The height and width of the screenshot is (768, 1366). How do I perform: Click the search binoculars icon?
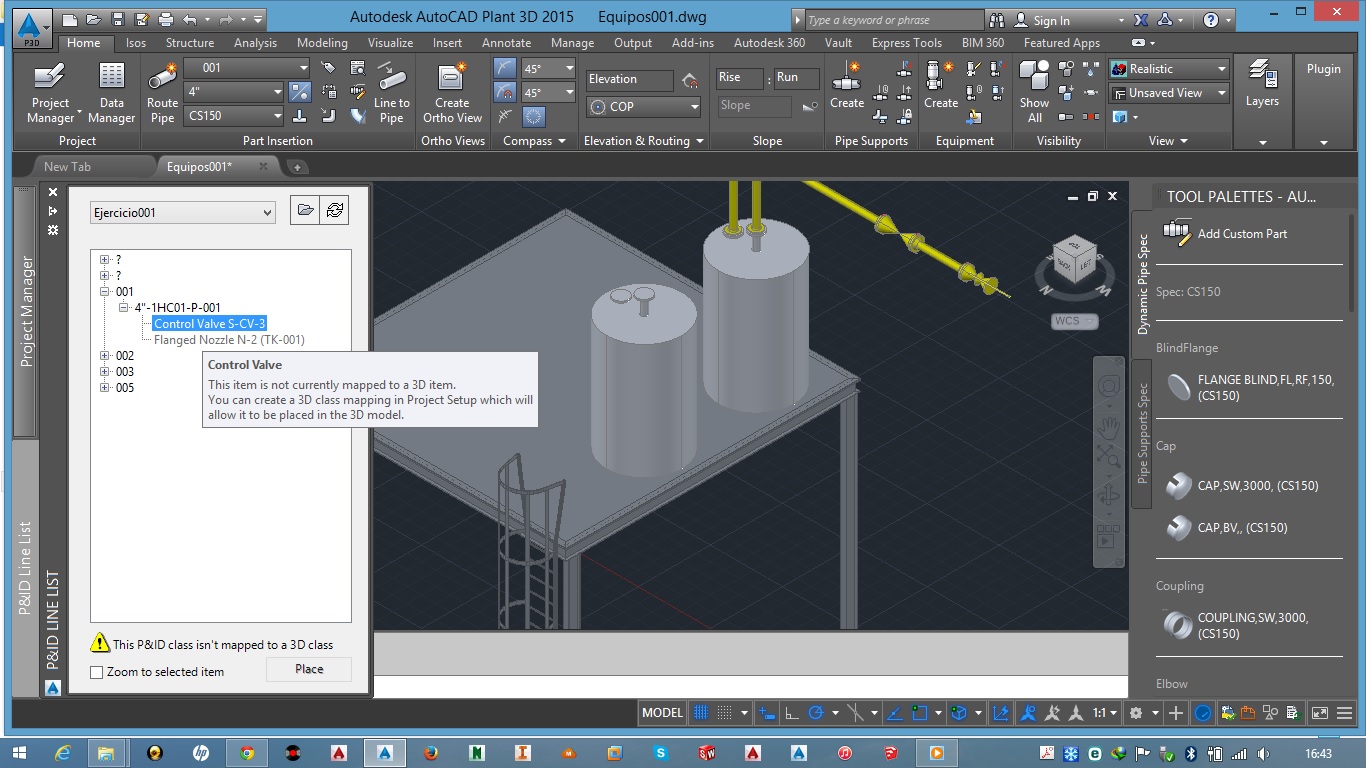coord(997,20)
